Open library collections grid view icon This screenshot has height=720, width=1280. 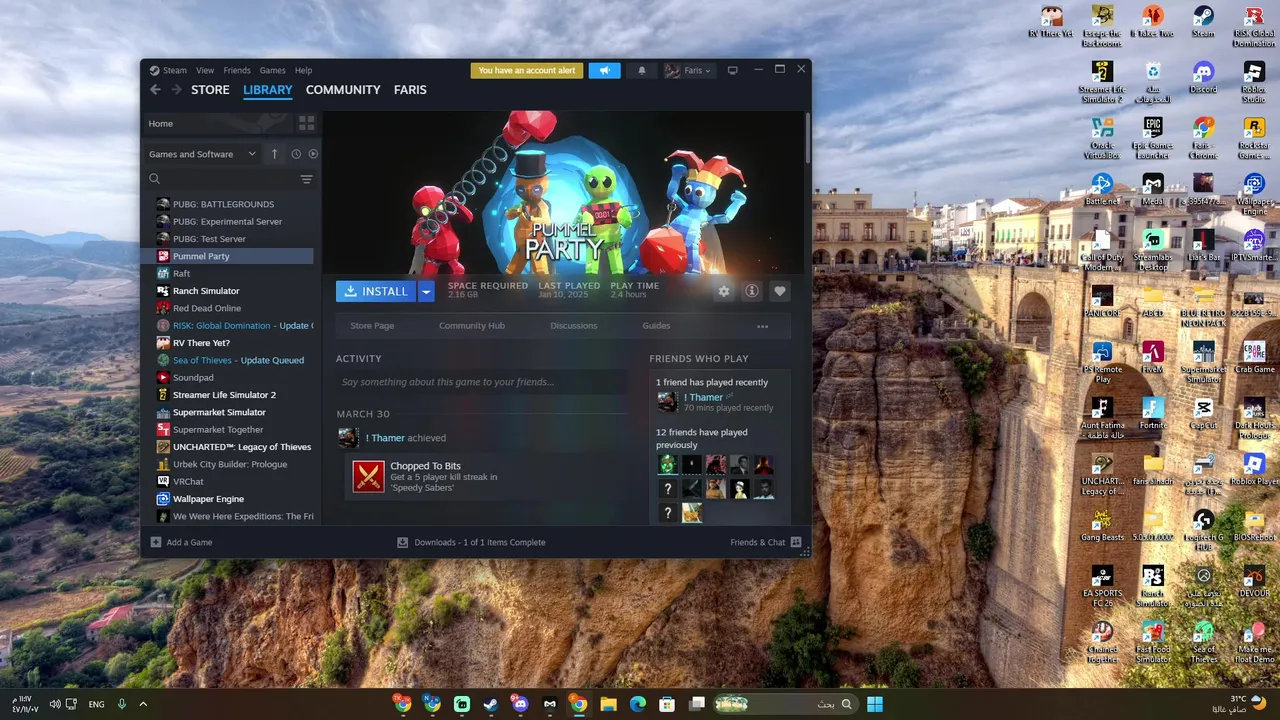[x=307, y=123]
